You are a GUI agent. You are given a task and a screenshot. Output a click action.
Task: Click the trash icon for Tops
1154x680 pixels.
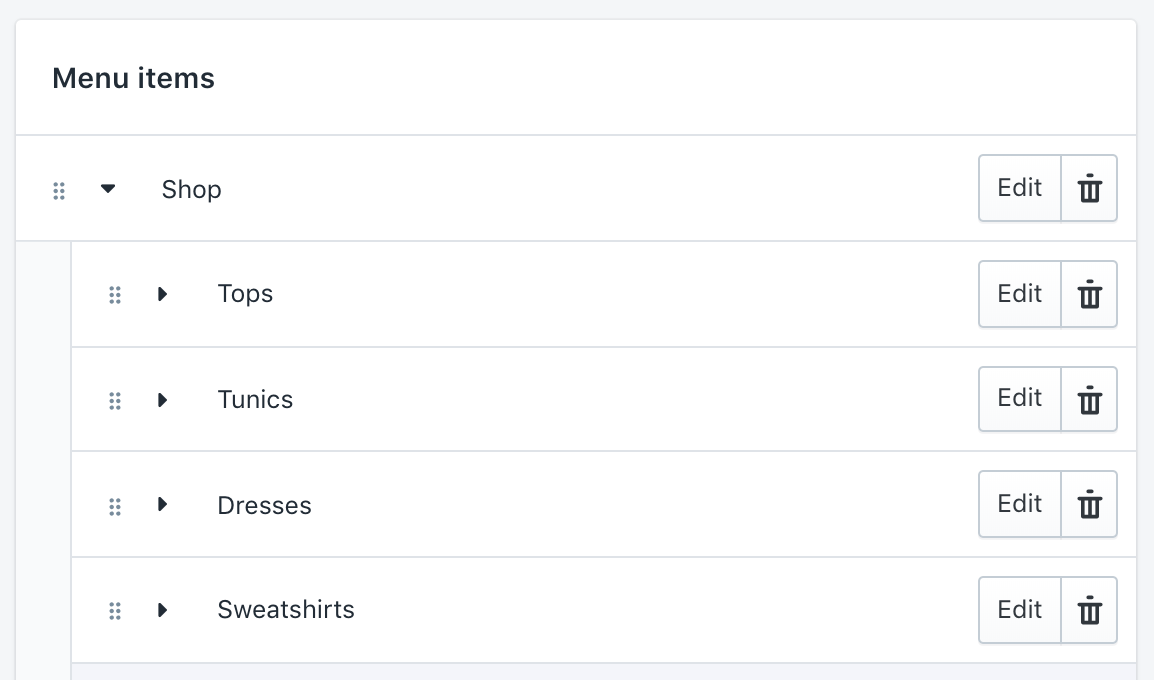coord(1089,294)
